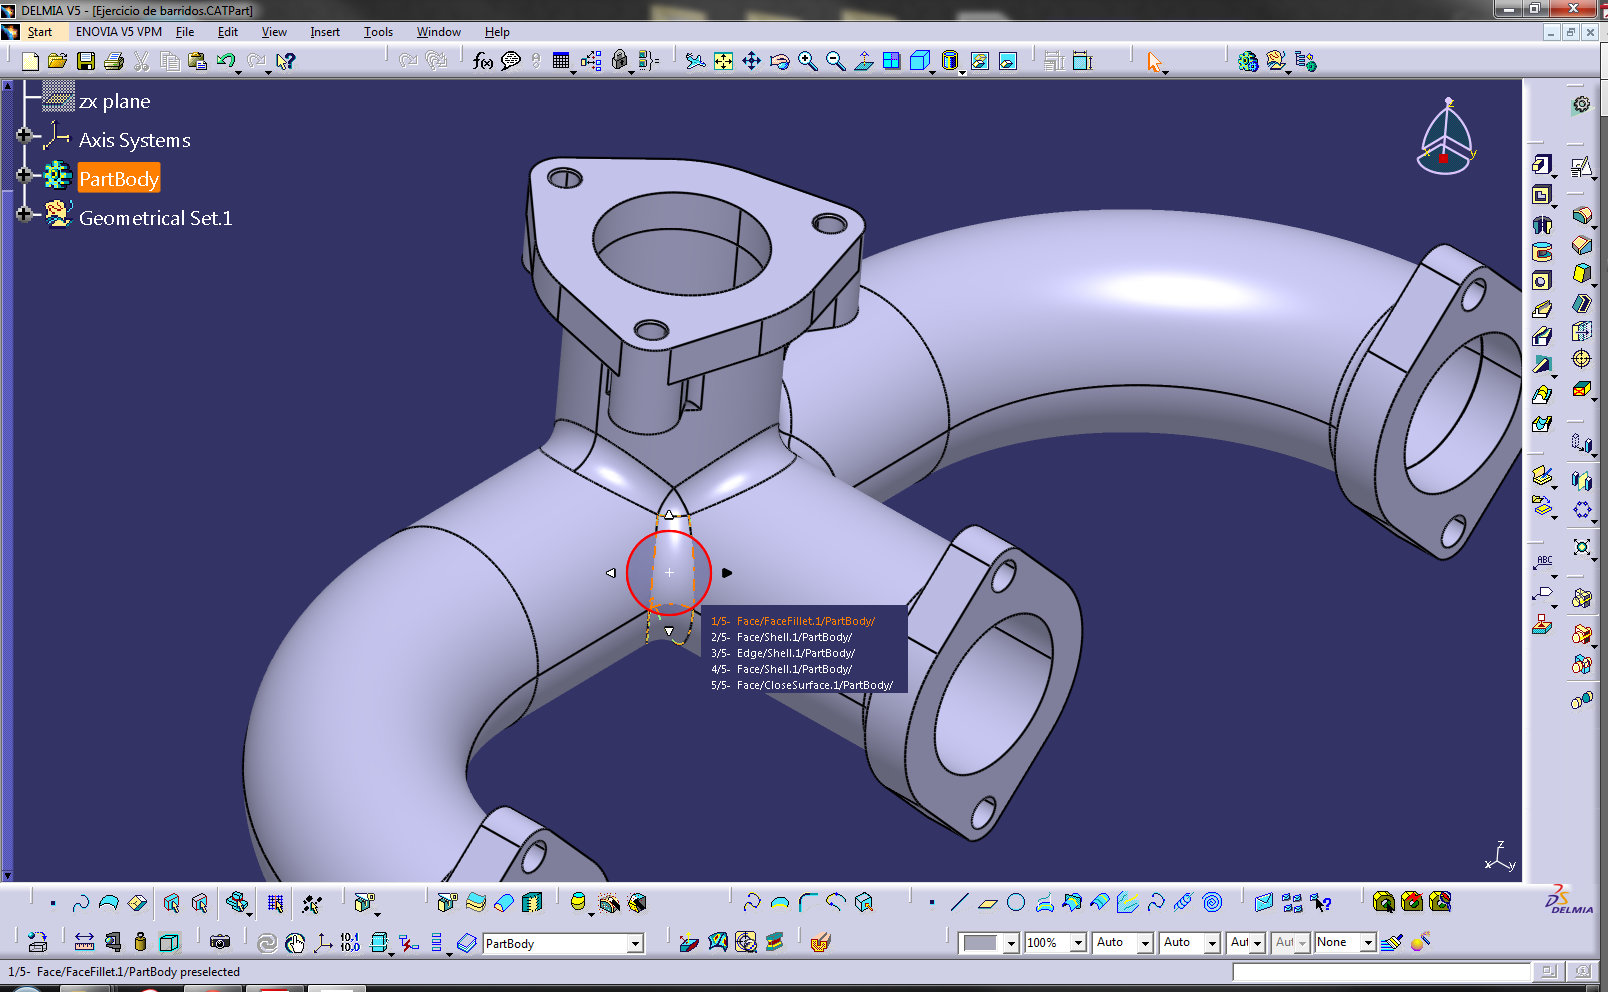Viewport: 1608px width, 992px height.
Task: Click the Update All icon
Action: (266, 942)
